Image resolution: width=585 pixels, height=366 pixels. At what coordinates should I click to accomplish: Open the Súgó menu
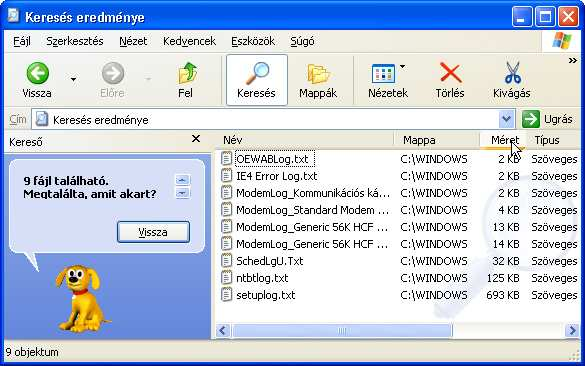tap(302, 41)
